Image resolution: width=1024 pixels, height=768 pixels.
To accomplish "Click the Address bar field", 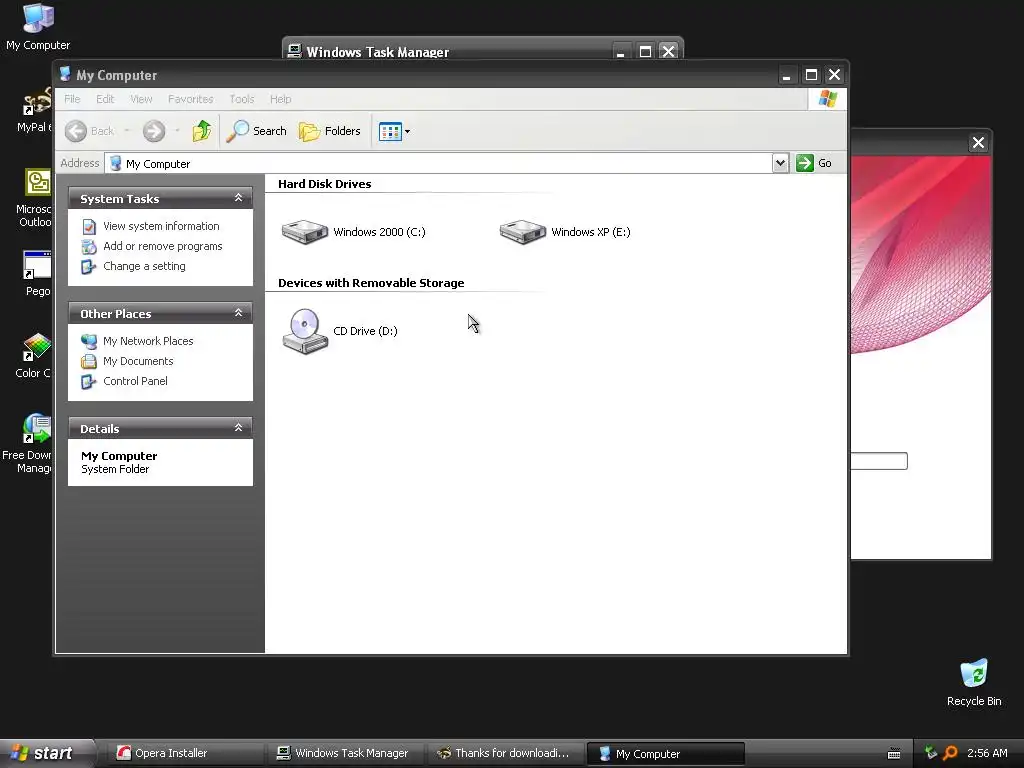I will [439, 163].
